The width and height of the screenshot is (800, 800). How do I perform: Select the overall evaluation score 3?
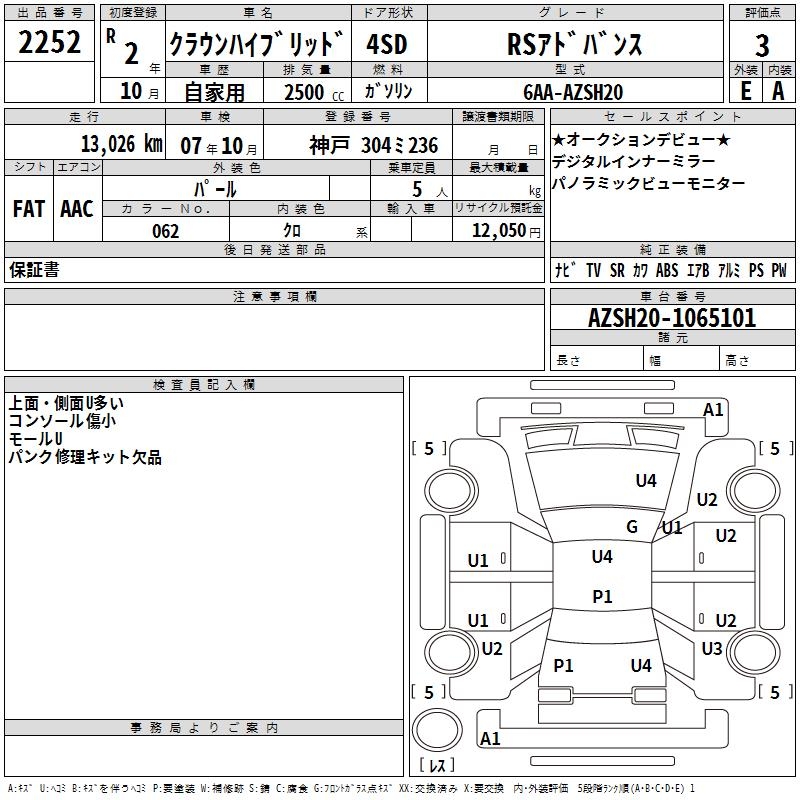pyautogui.click(x=762, y=45)
